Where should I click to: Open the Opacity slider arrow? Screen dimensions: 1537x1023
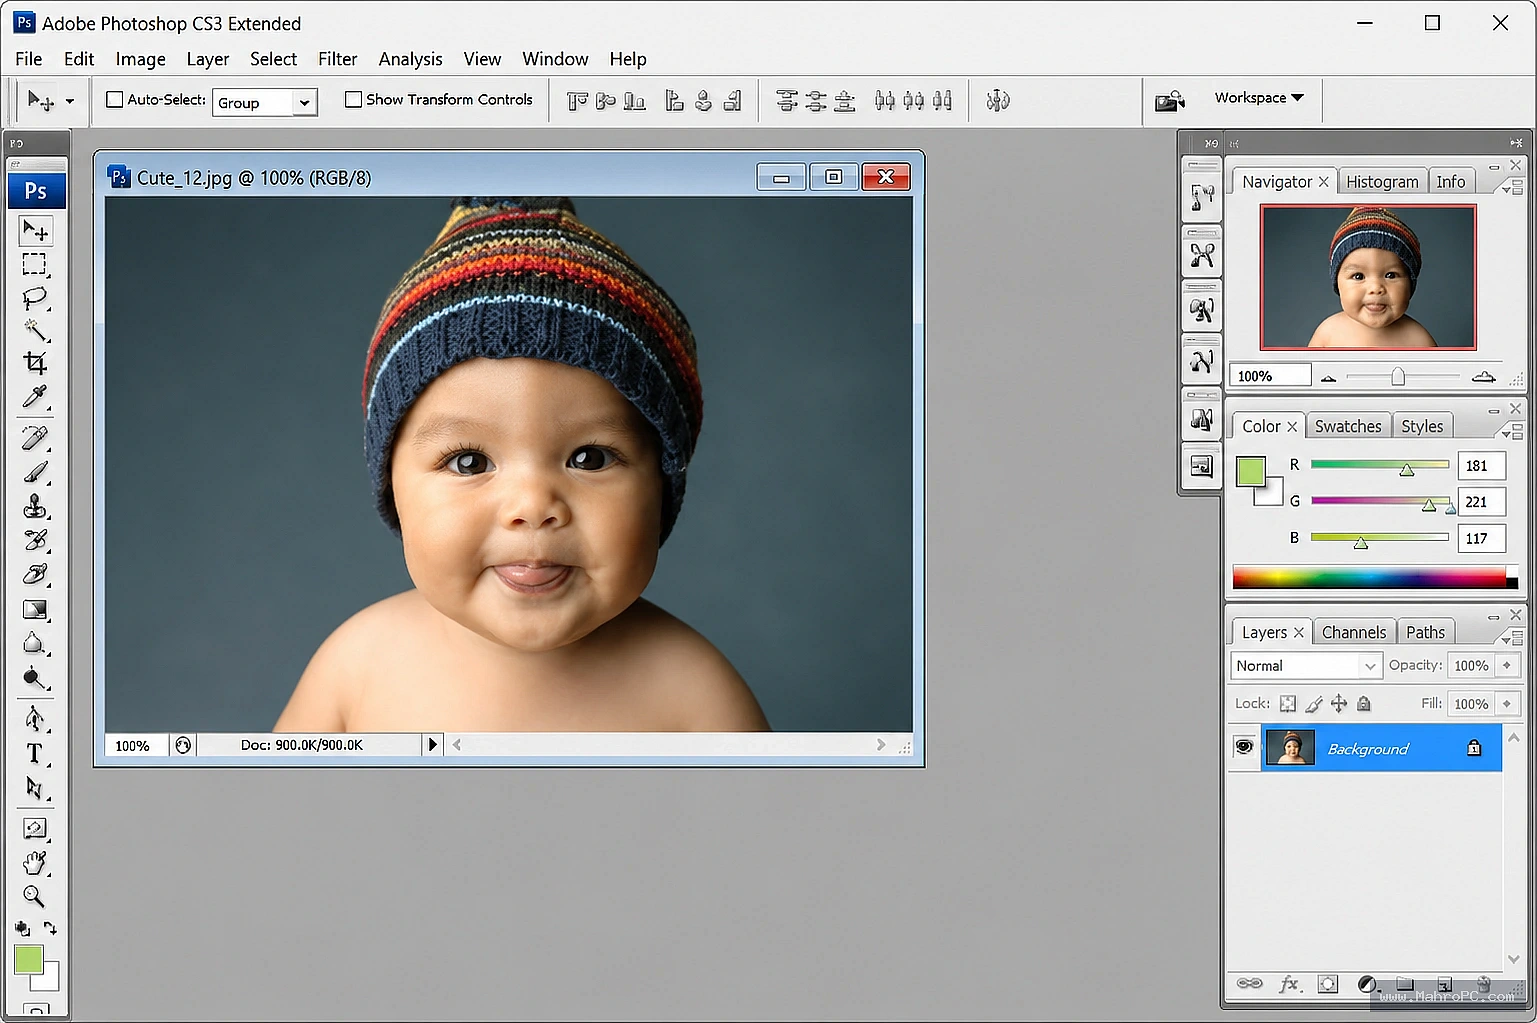click(1507, 665)
